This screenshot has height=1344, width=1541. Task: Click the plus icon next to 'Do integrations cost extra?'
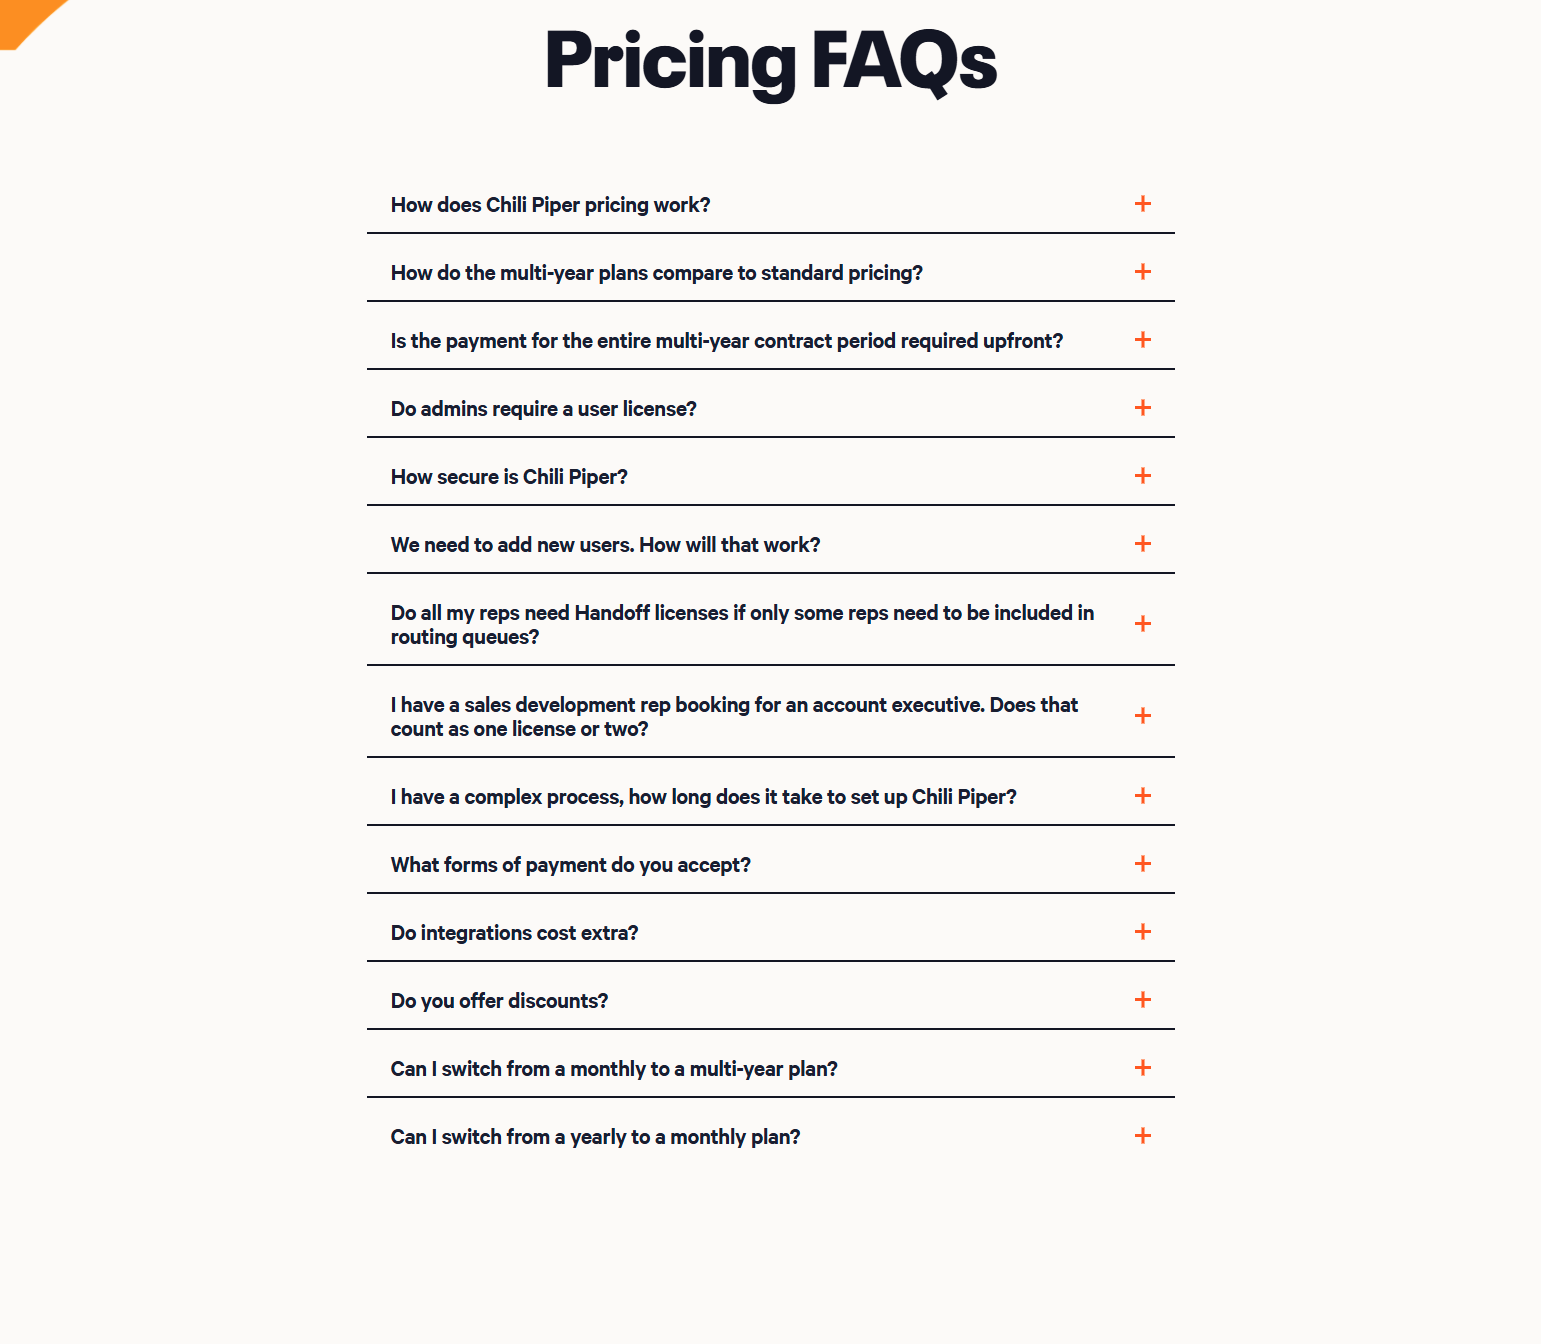click(x=1143, y=931)
